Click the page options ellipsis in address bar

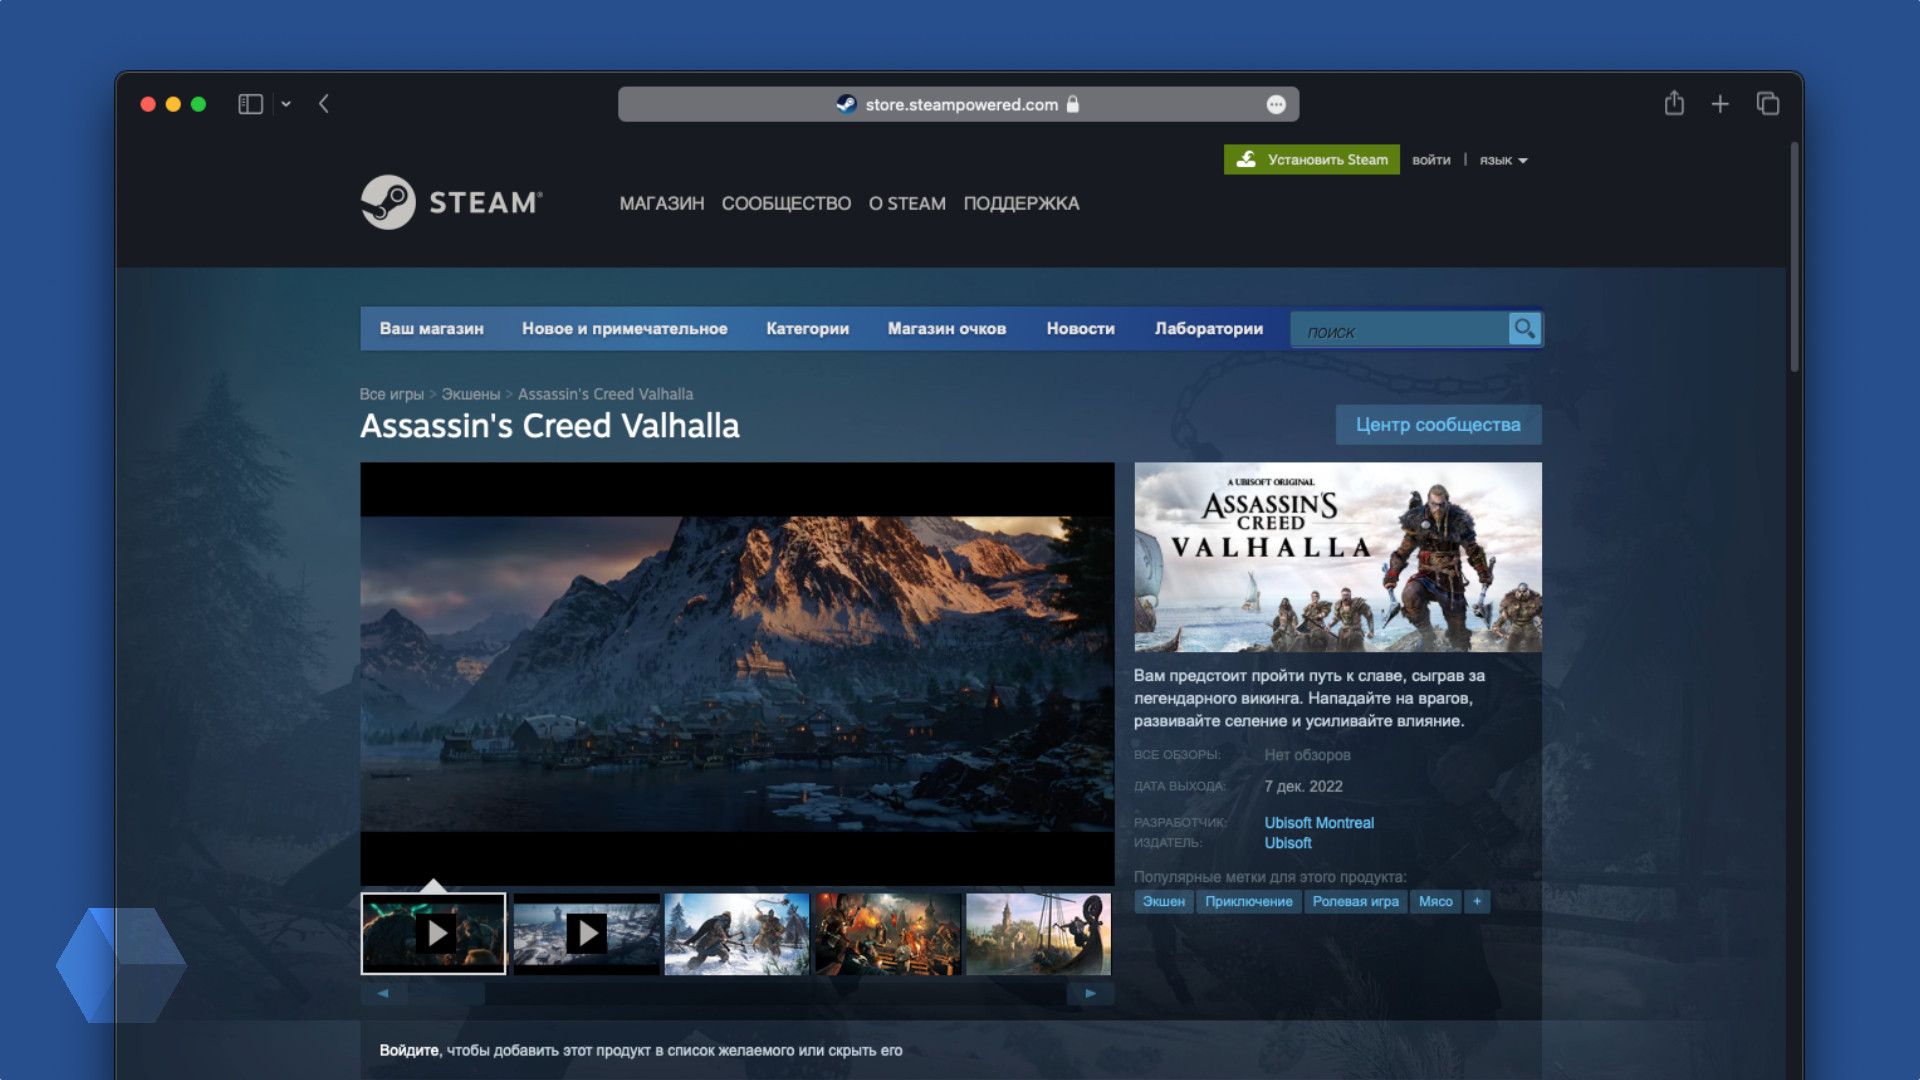[1276, 105]
